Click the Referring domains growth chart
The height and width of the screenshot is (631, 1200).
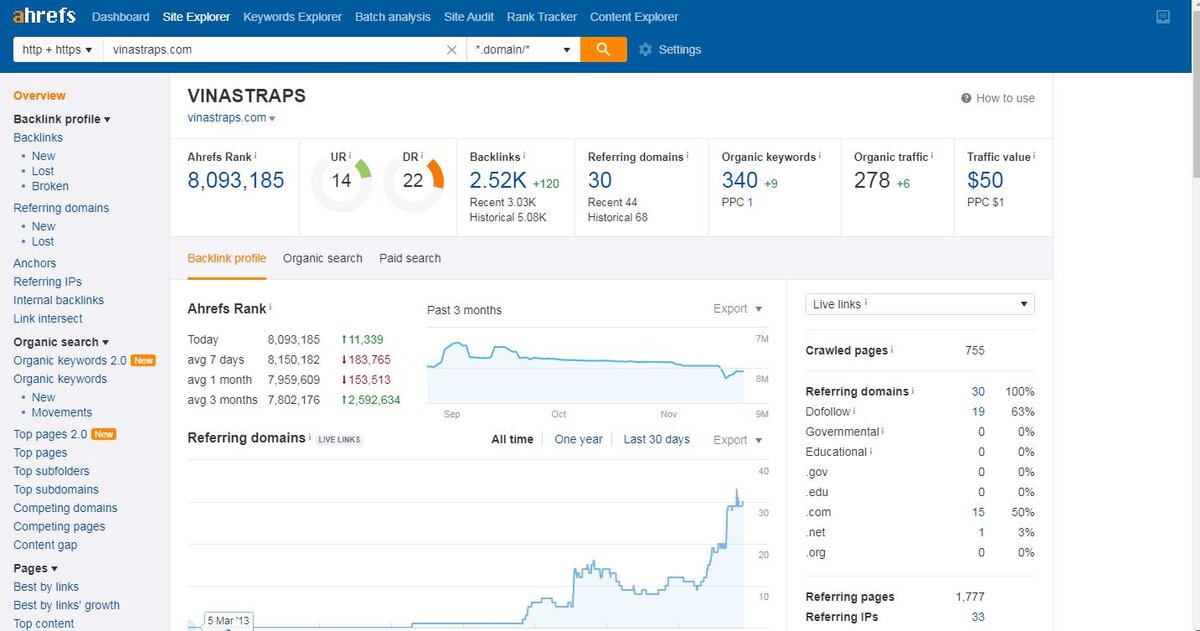(x=466, y=545)
